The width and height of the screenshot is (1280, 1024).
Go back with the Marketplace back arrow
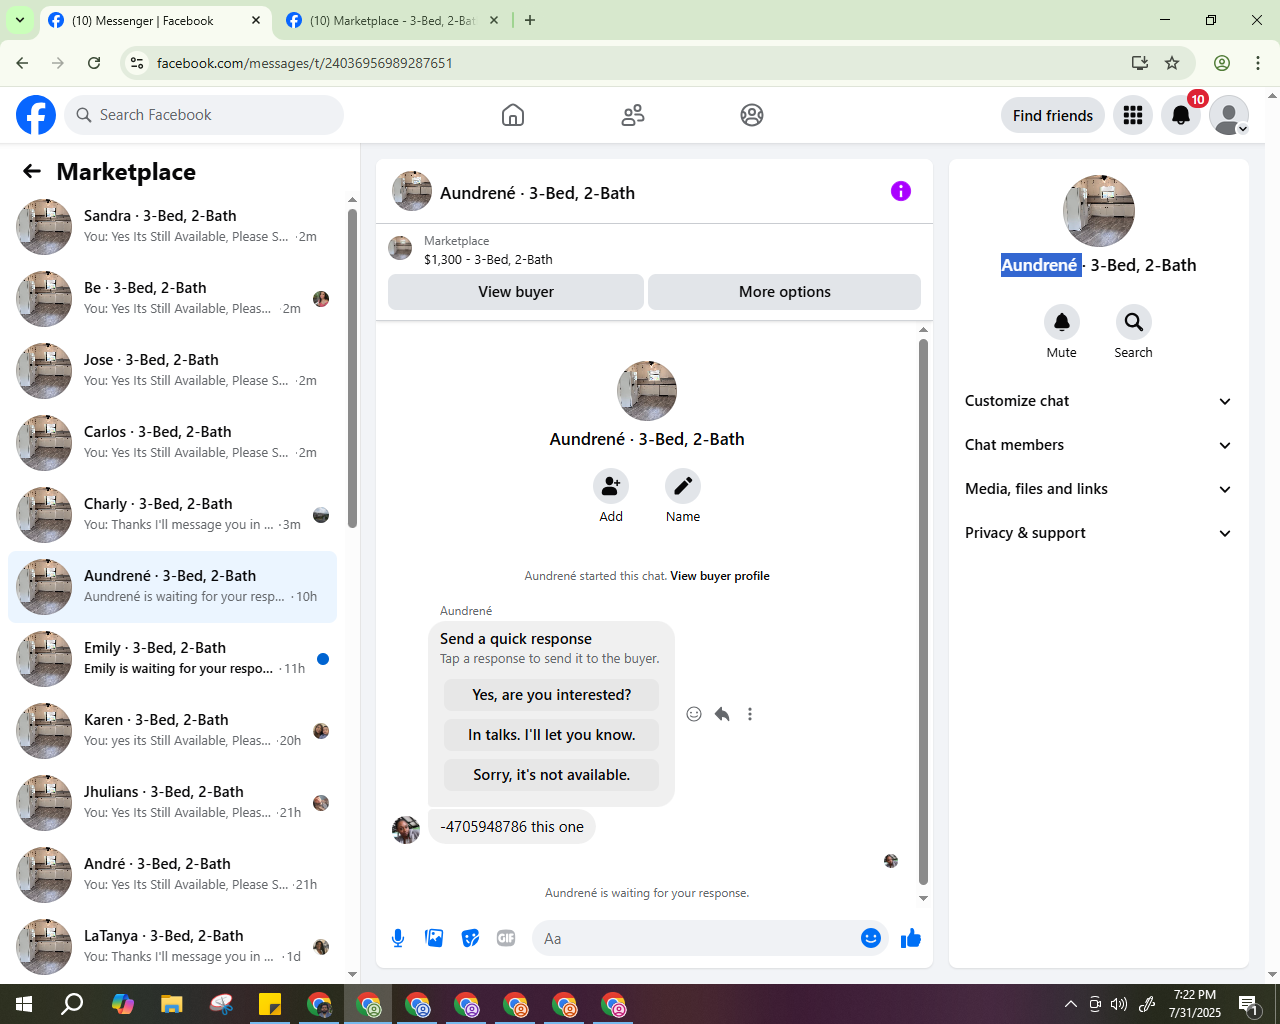[32, 171]
